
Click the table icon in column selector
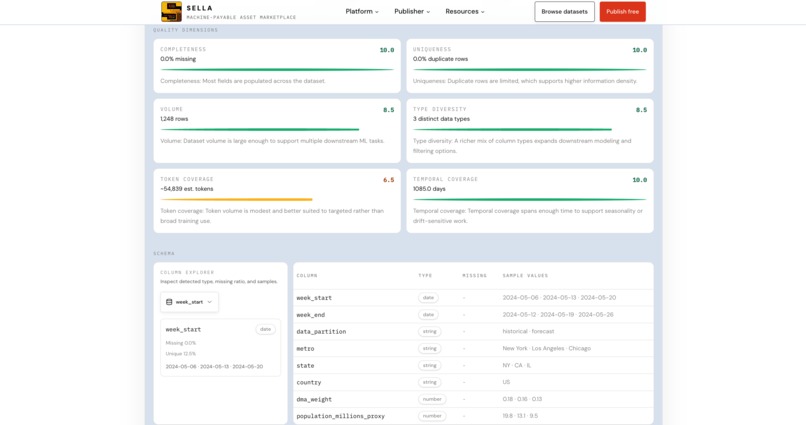point(169,302)
